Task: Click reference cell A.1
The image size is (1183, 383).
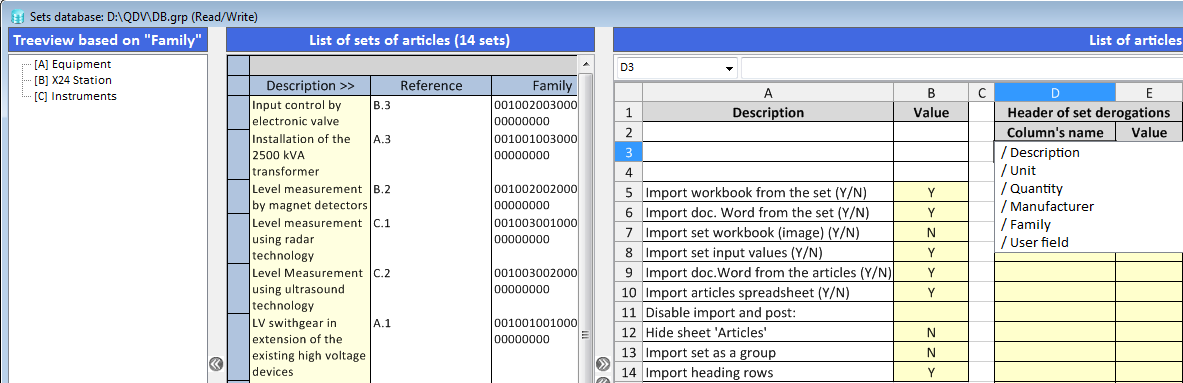Action: pyautogui.click(x=431, y=347)
